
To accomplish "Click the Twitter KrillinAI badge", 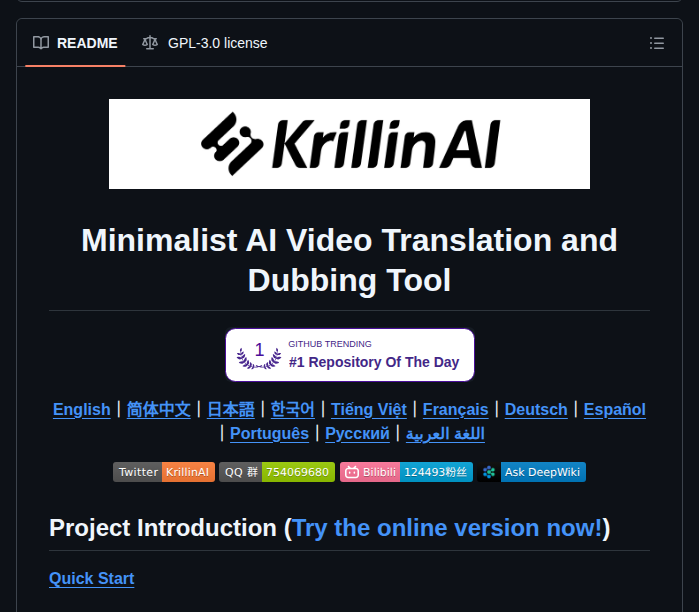I will point(164,472).
